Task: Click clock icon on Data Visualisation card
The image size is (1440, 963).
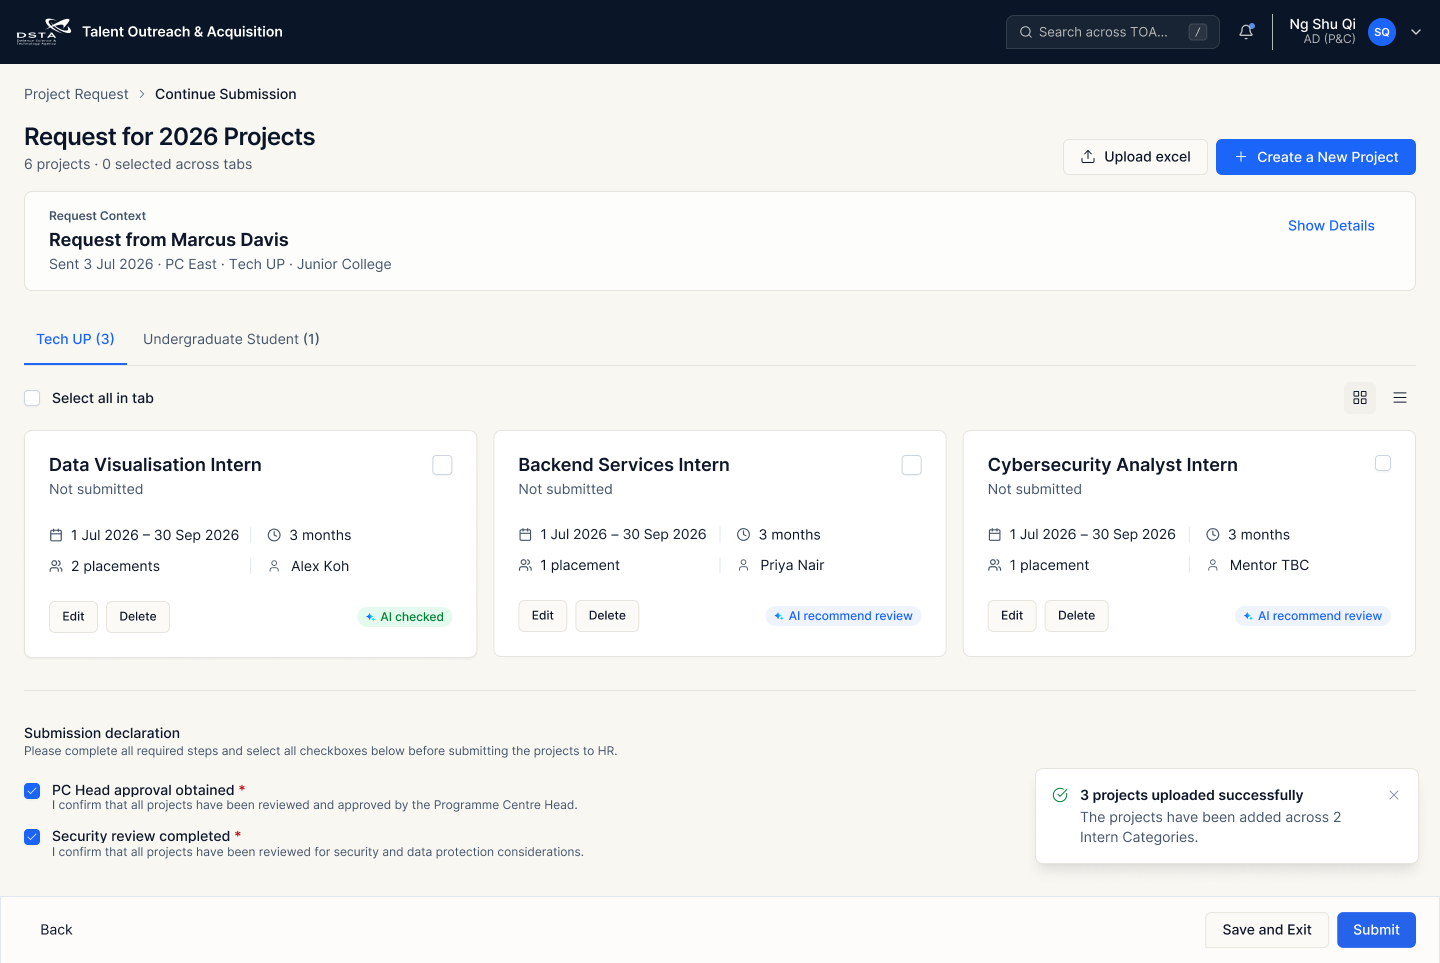Action: click(x=274, y=536)
